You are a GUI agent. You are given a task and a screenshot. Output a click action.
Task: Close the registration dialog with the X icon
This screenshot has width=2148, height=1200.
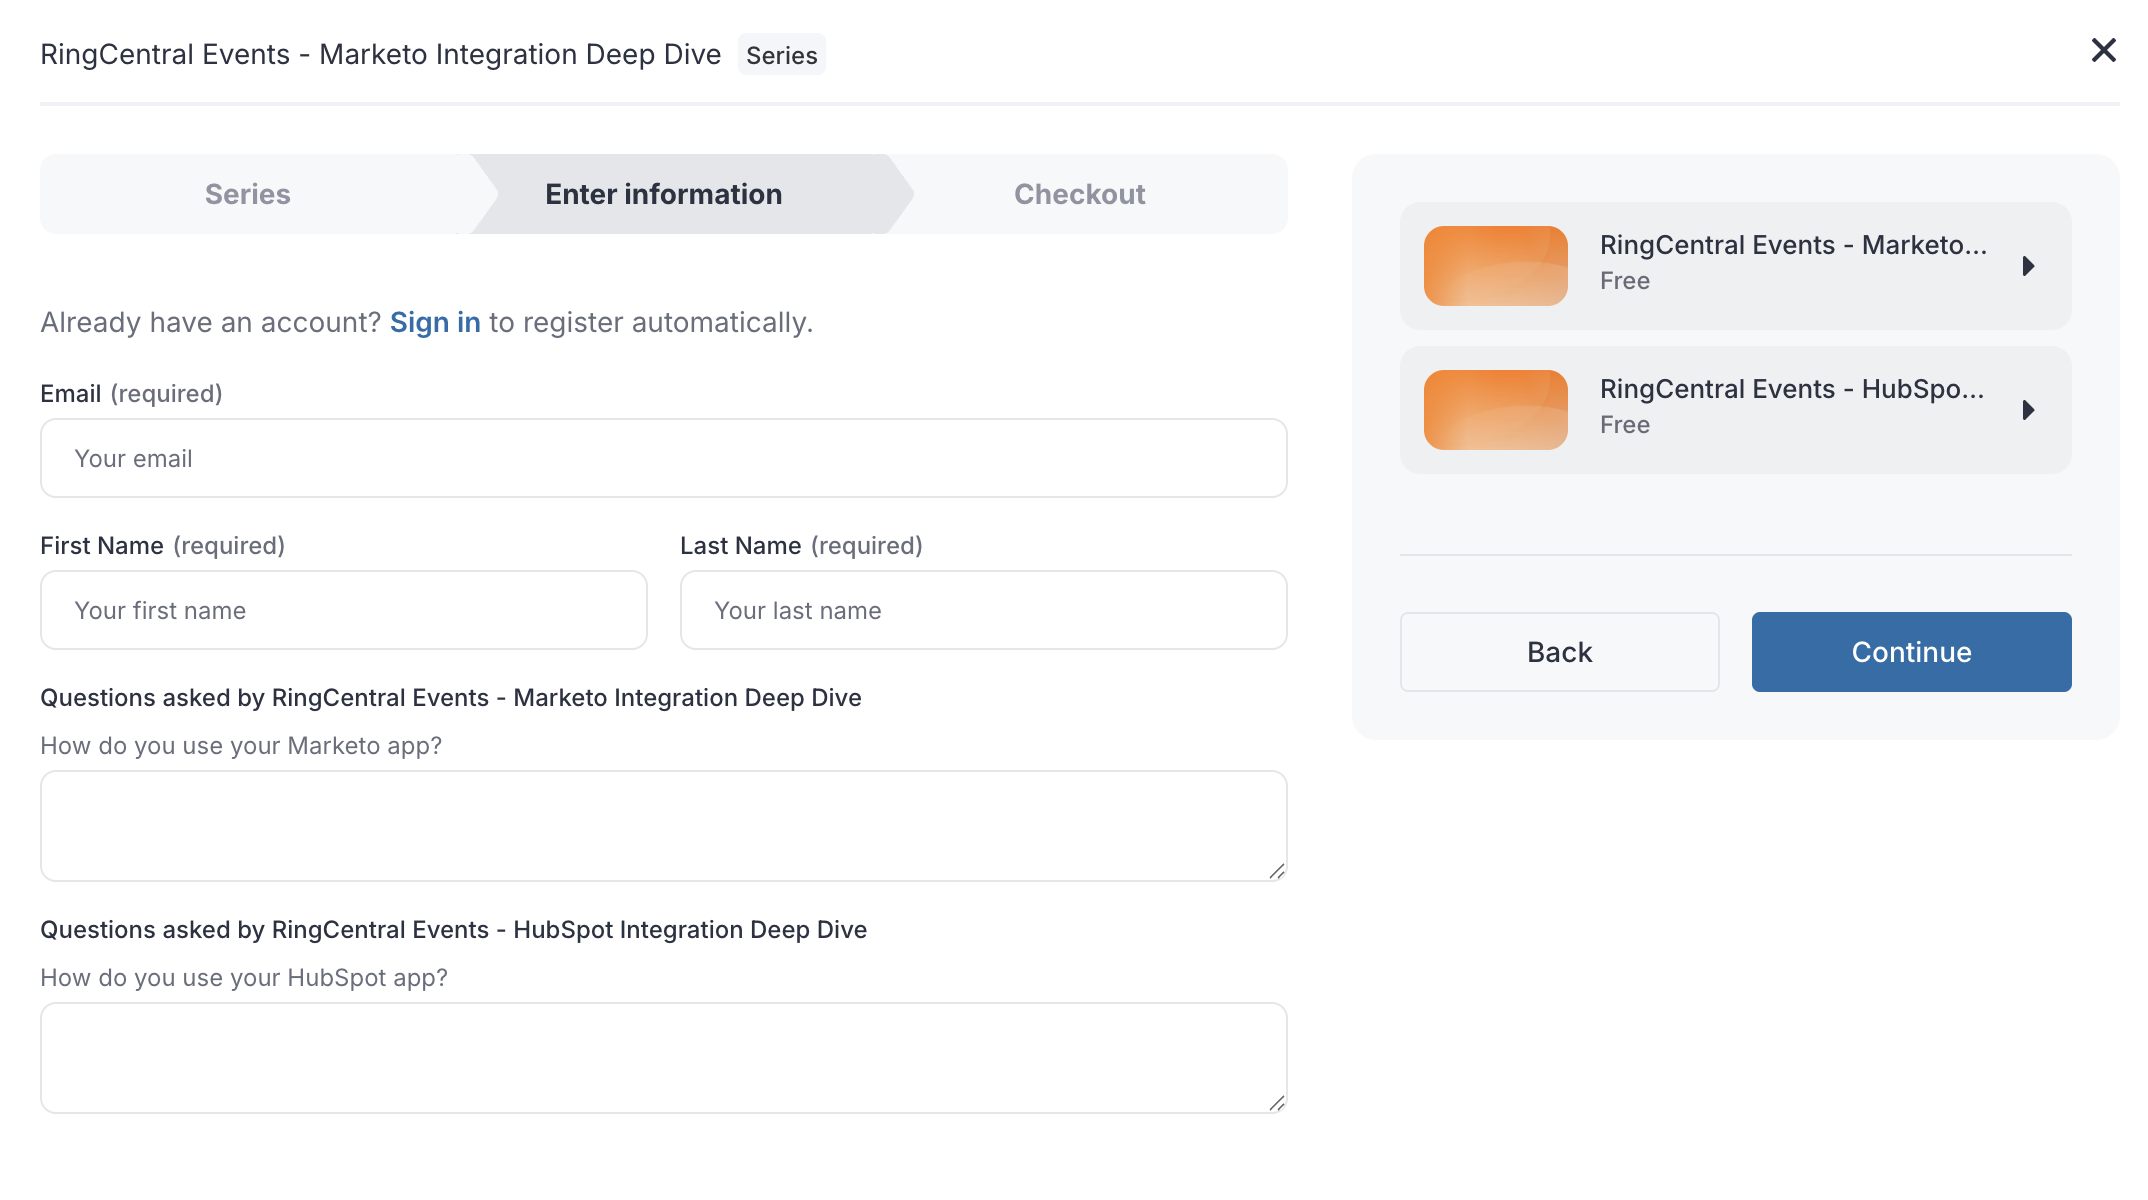point(2103,50)
